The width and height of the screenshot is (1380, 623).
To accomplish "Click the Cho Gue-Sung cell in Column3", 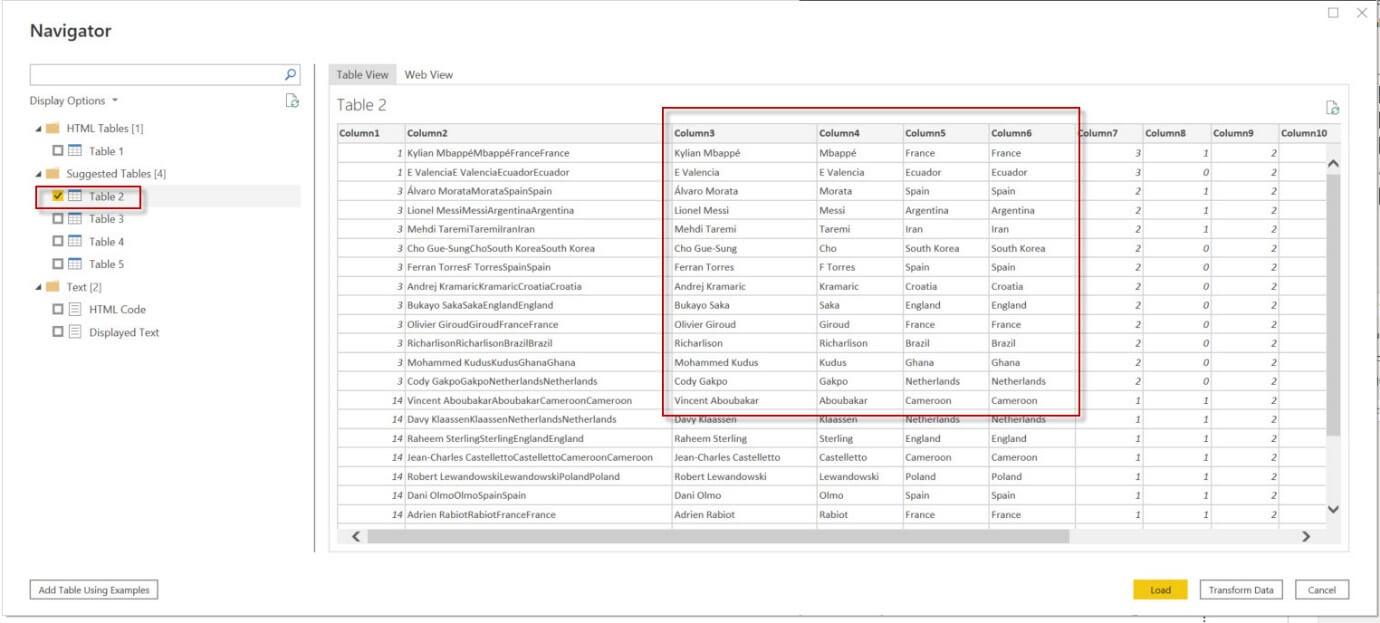I will pos(743,248).
